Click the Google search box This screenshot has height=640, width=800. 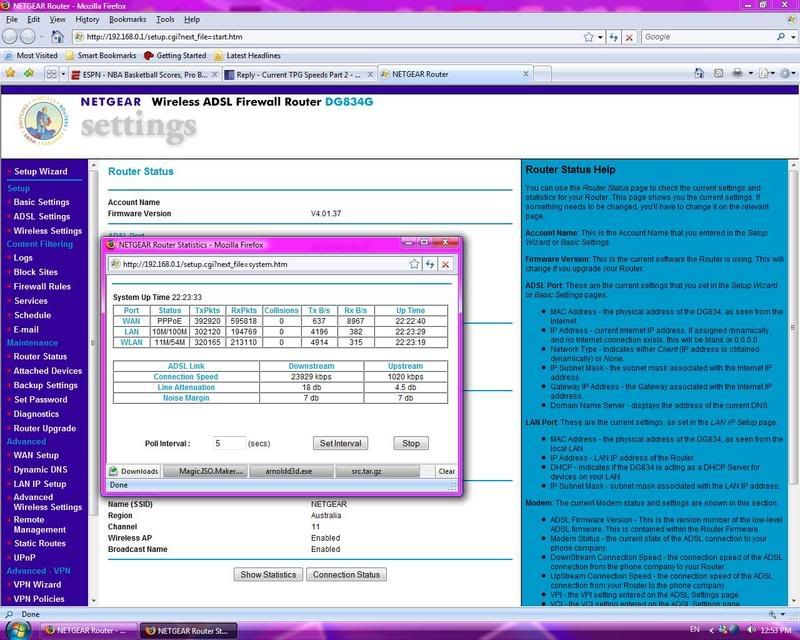[709, 37]
